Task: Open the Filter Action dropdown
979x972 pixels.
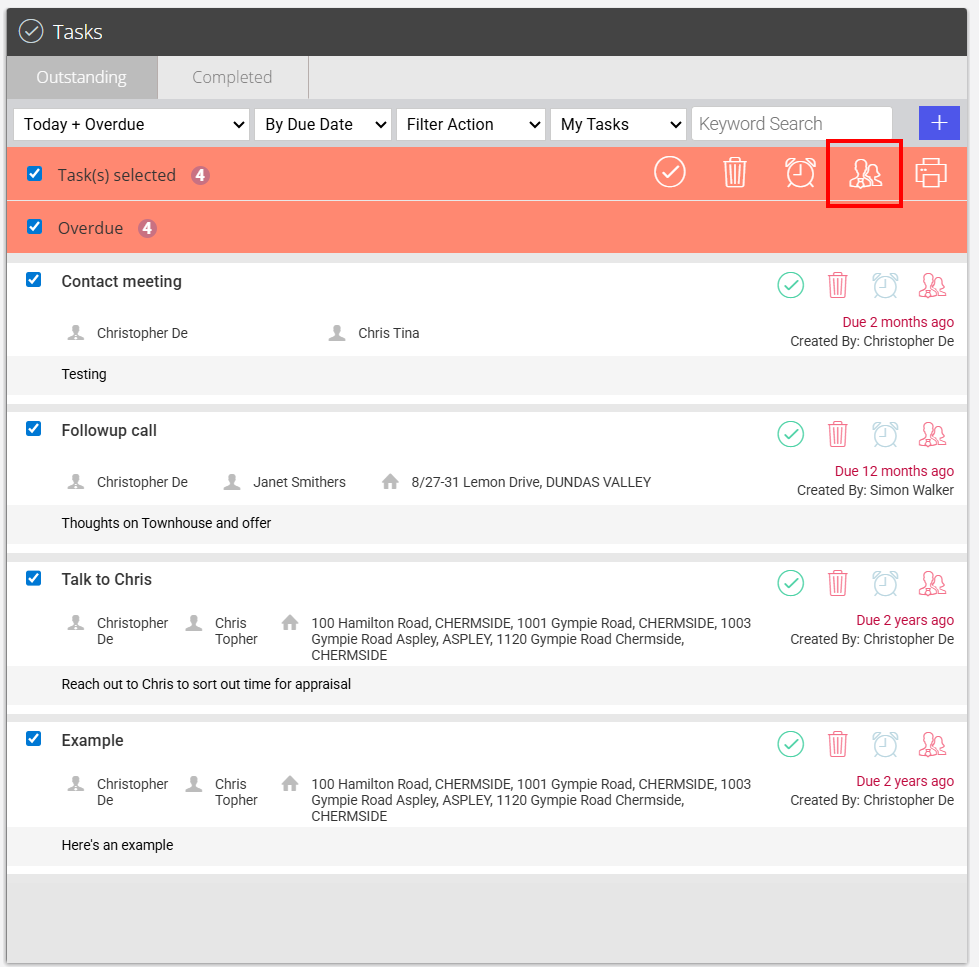Action: [x=471, y=124]
